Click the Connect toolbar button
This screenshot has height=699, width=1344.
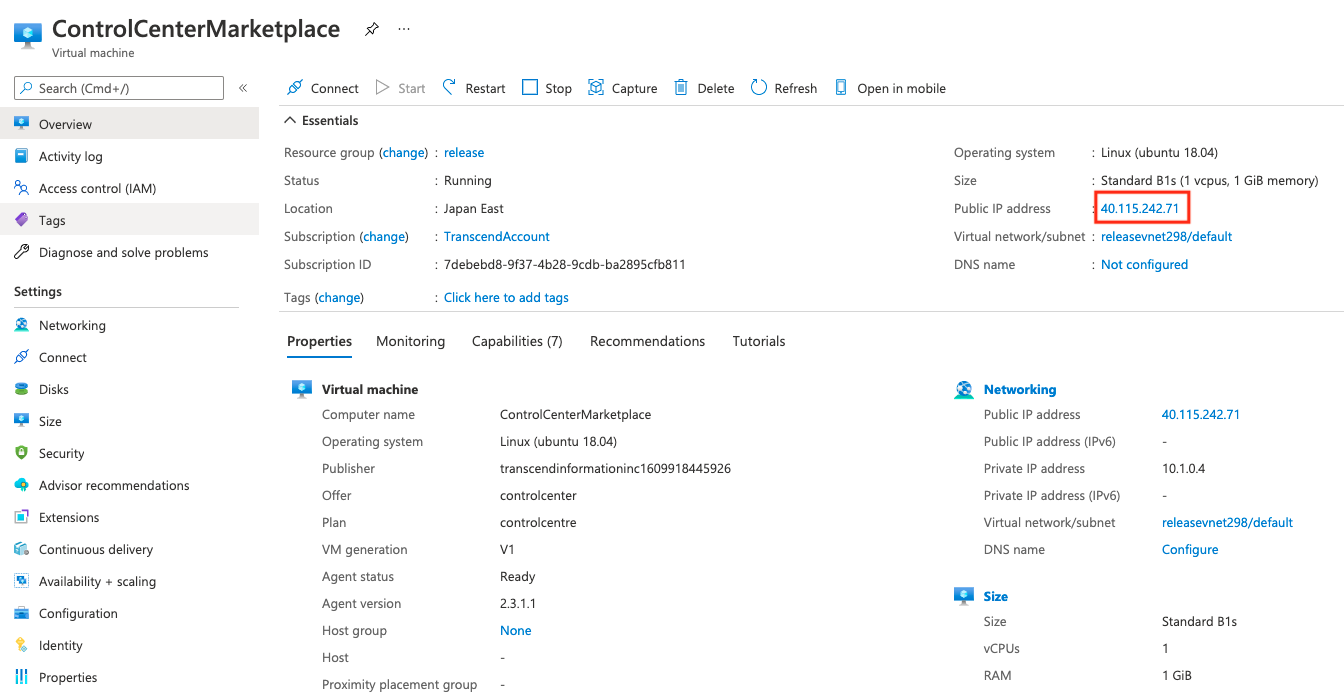(323, 88)
